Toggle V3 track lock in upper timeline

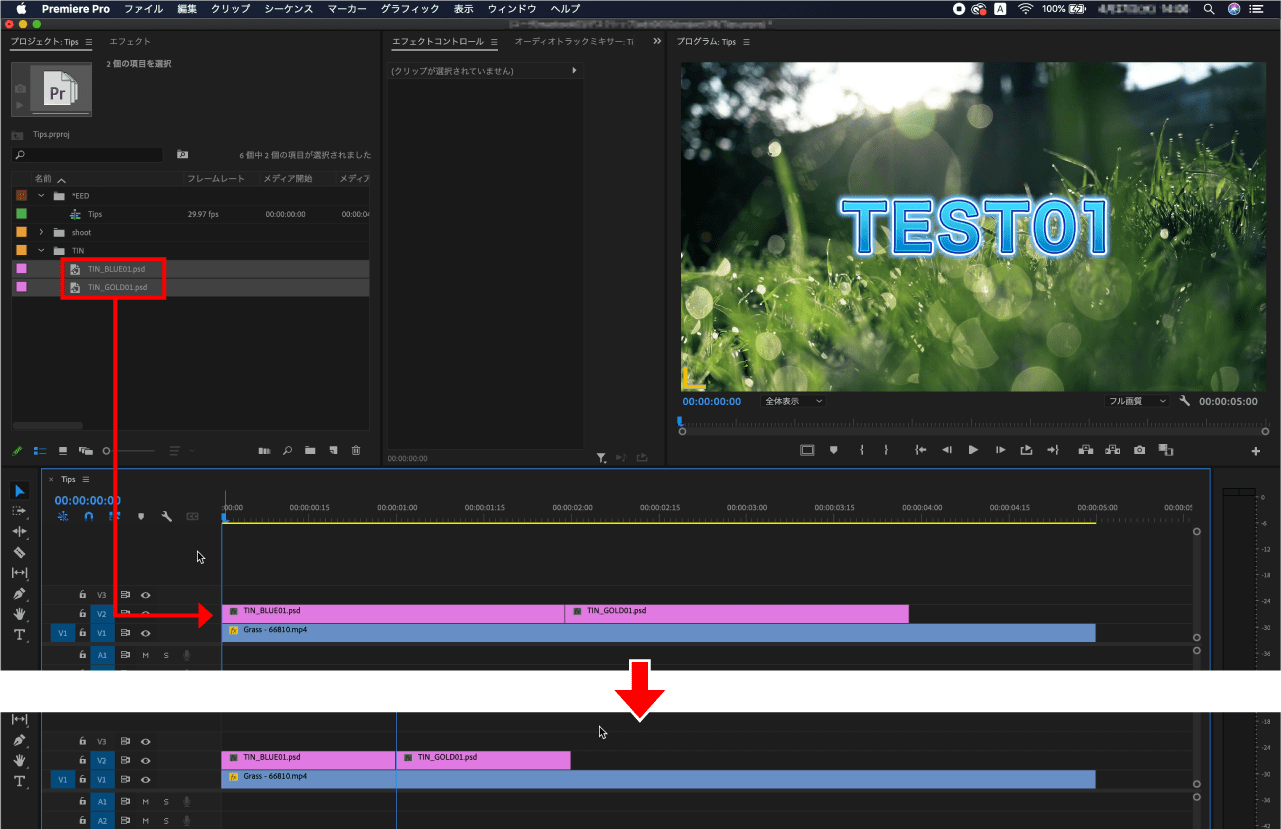[x=83, y=595]
